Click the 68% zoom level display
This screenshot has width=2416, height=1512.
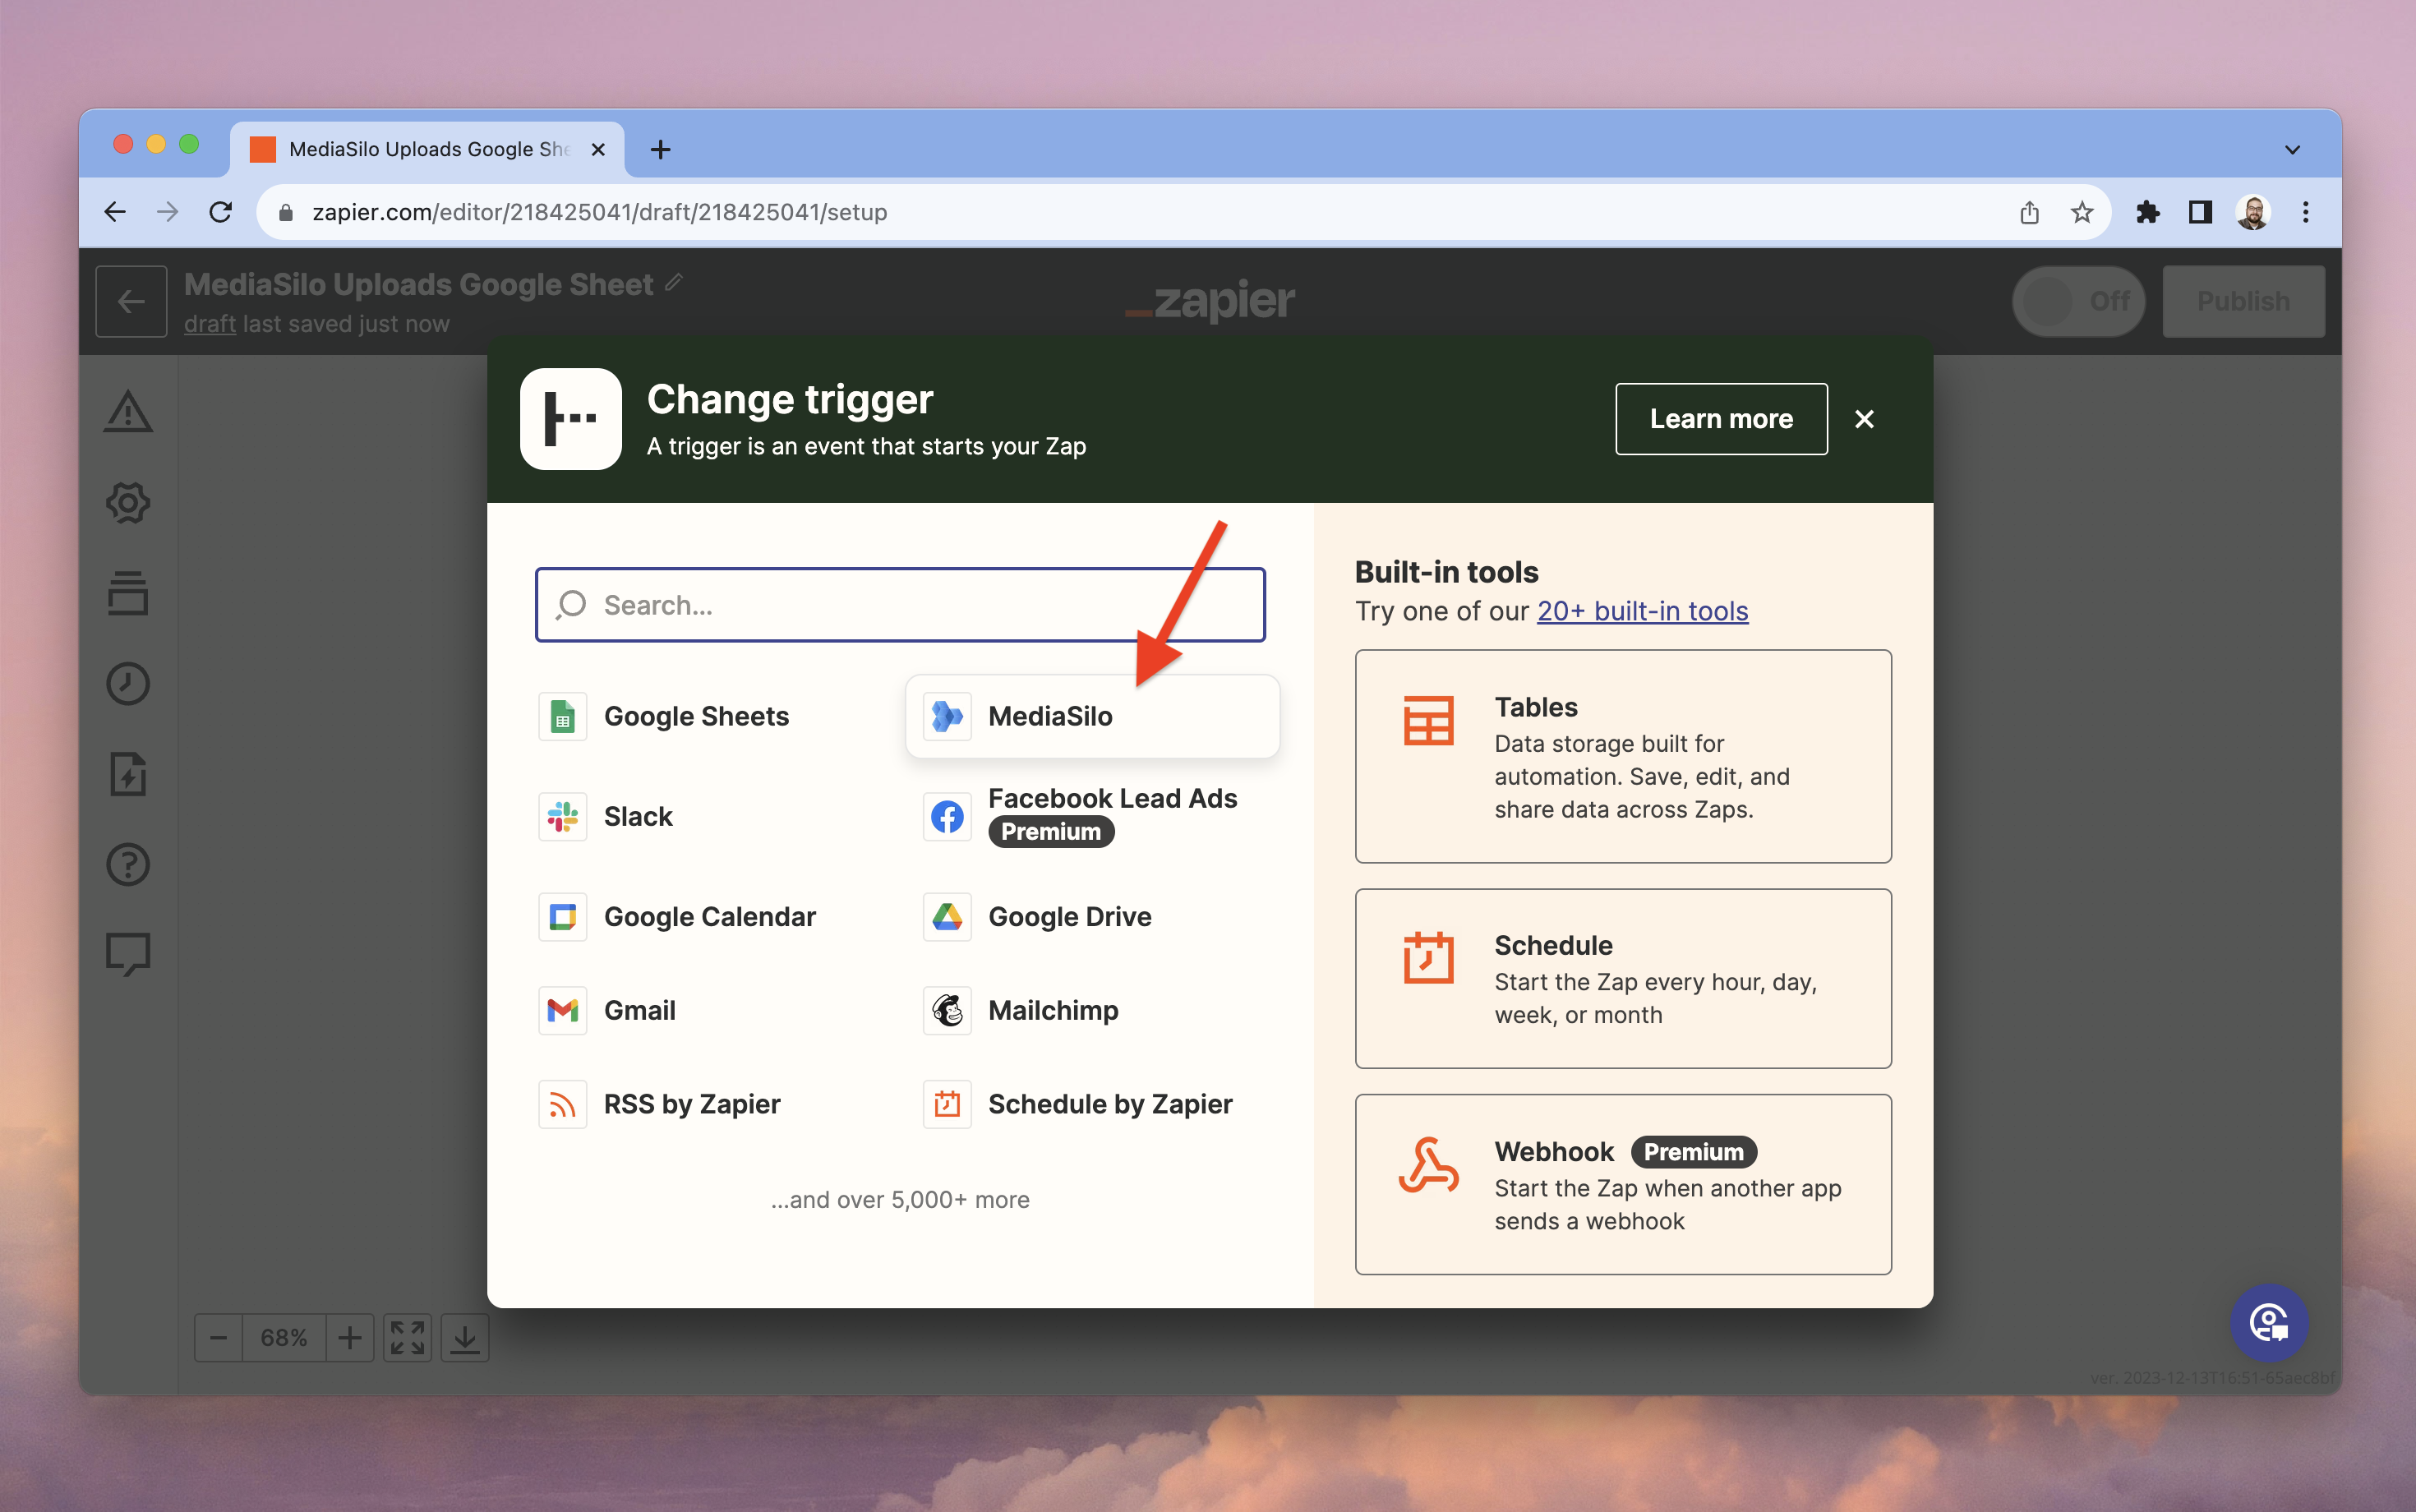284,1338
